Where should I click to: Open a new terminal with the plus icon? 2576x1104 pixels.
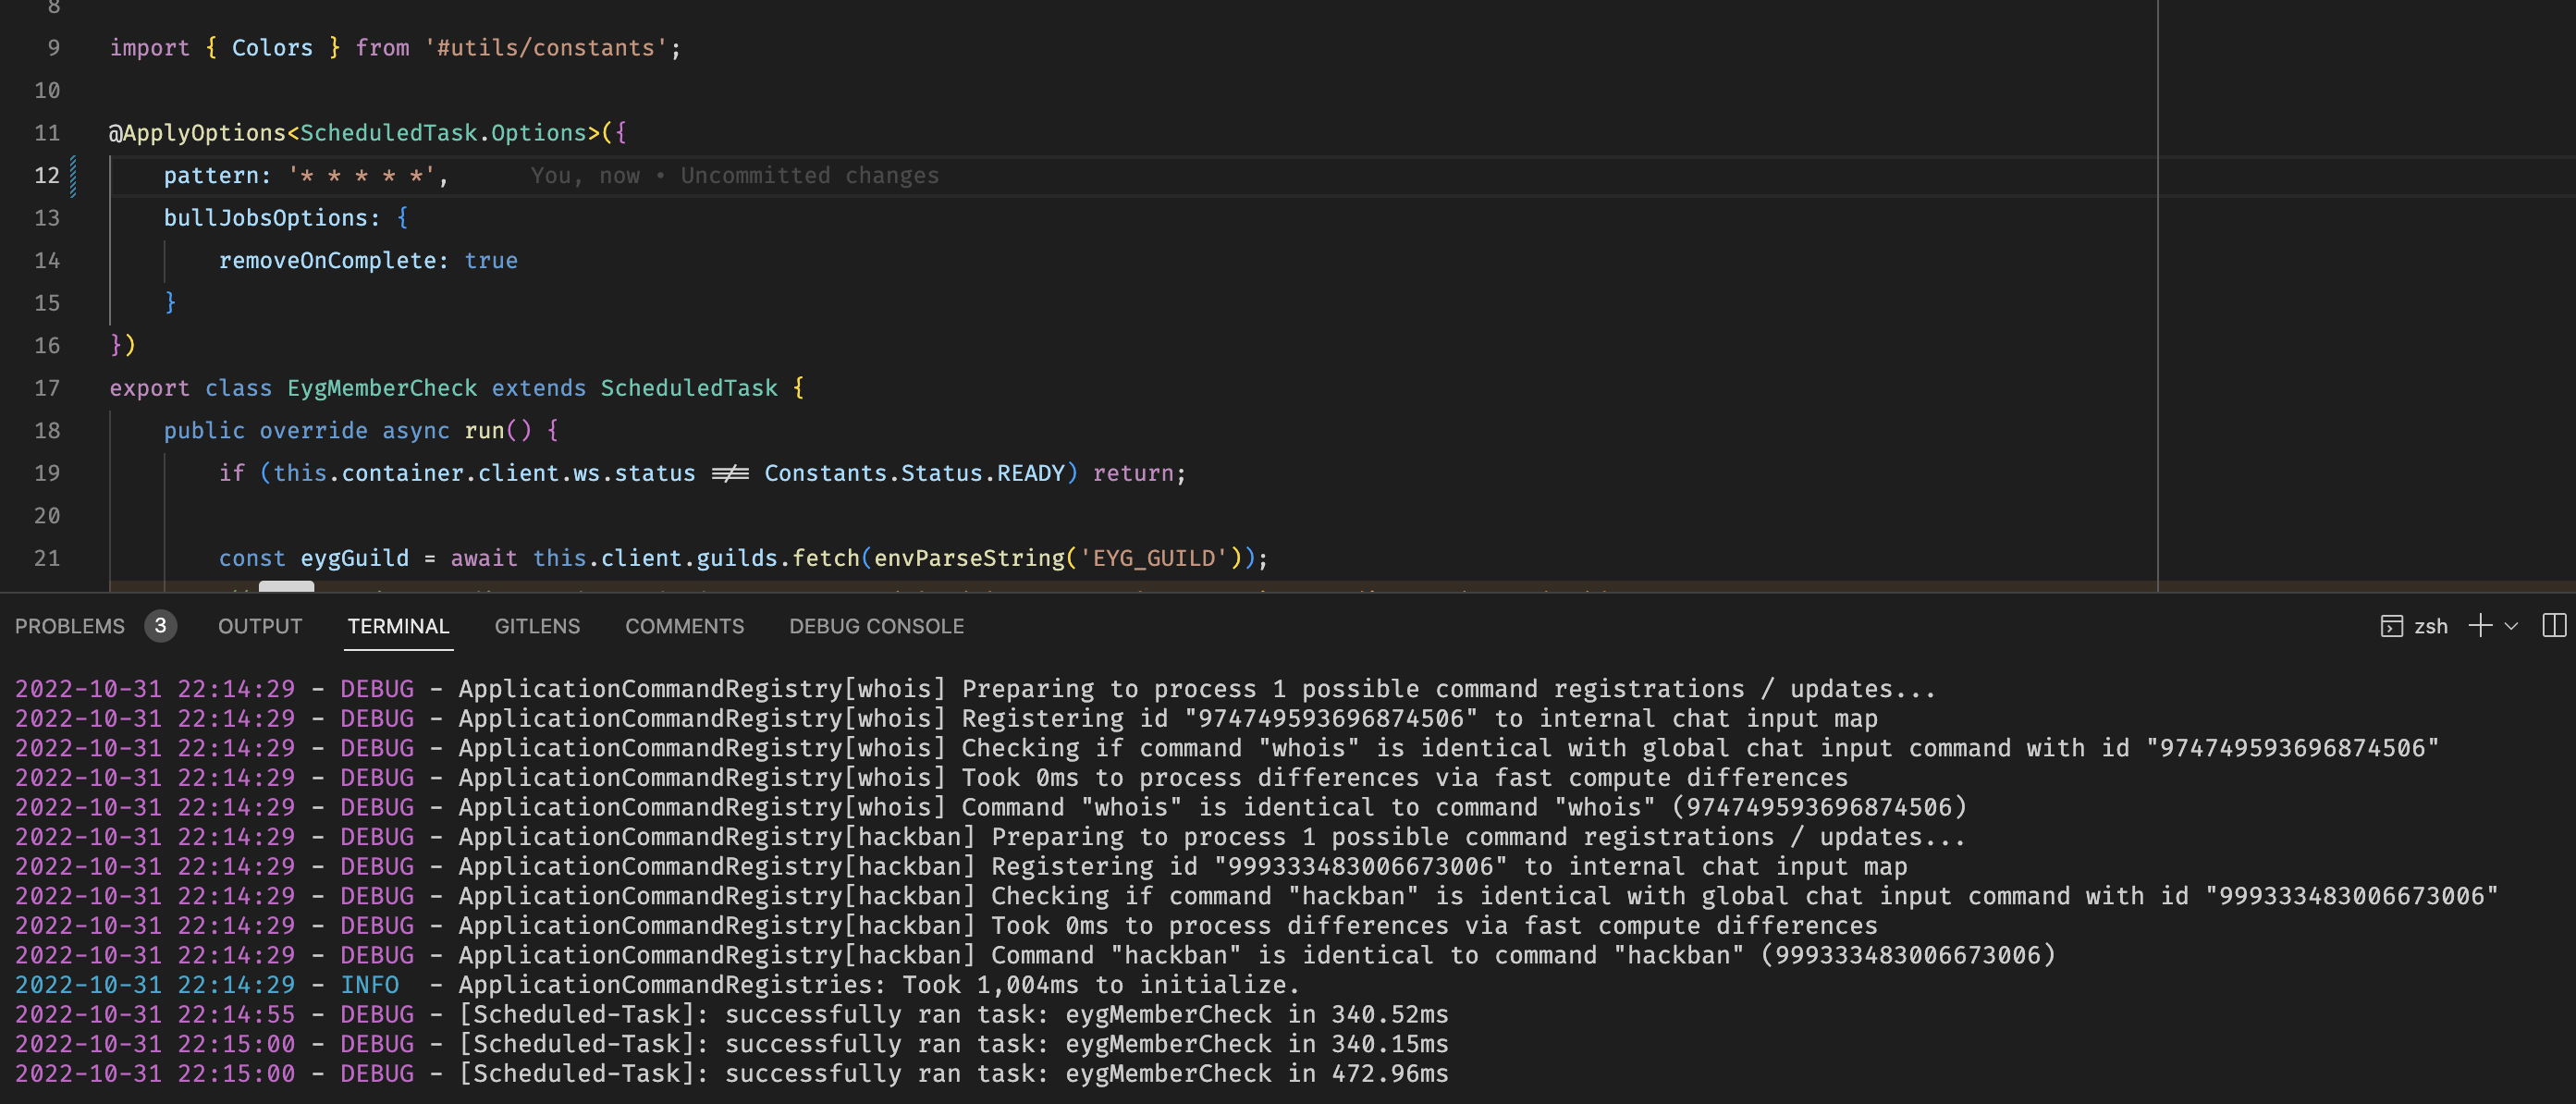pyautogui.click(x=2479, y=626)
